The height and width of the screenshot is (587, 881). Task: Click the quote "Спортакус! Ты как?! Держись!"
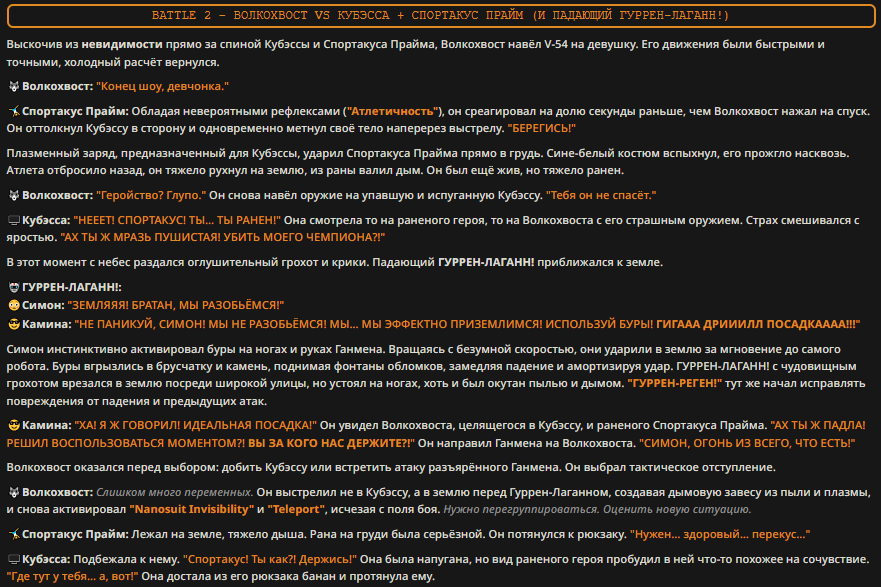coord(270,559)
